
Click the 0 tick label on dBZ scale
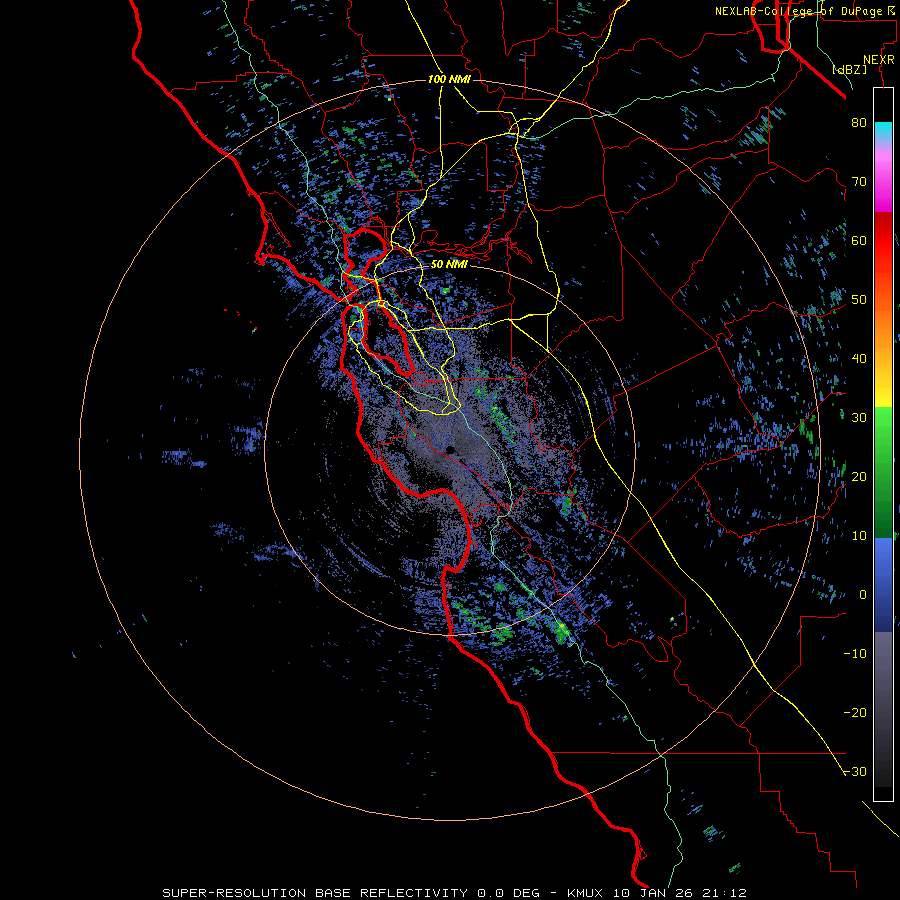[863, 595]
